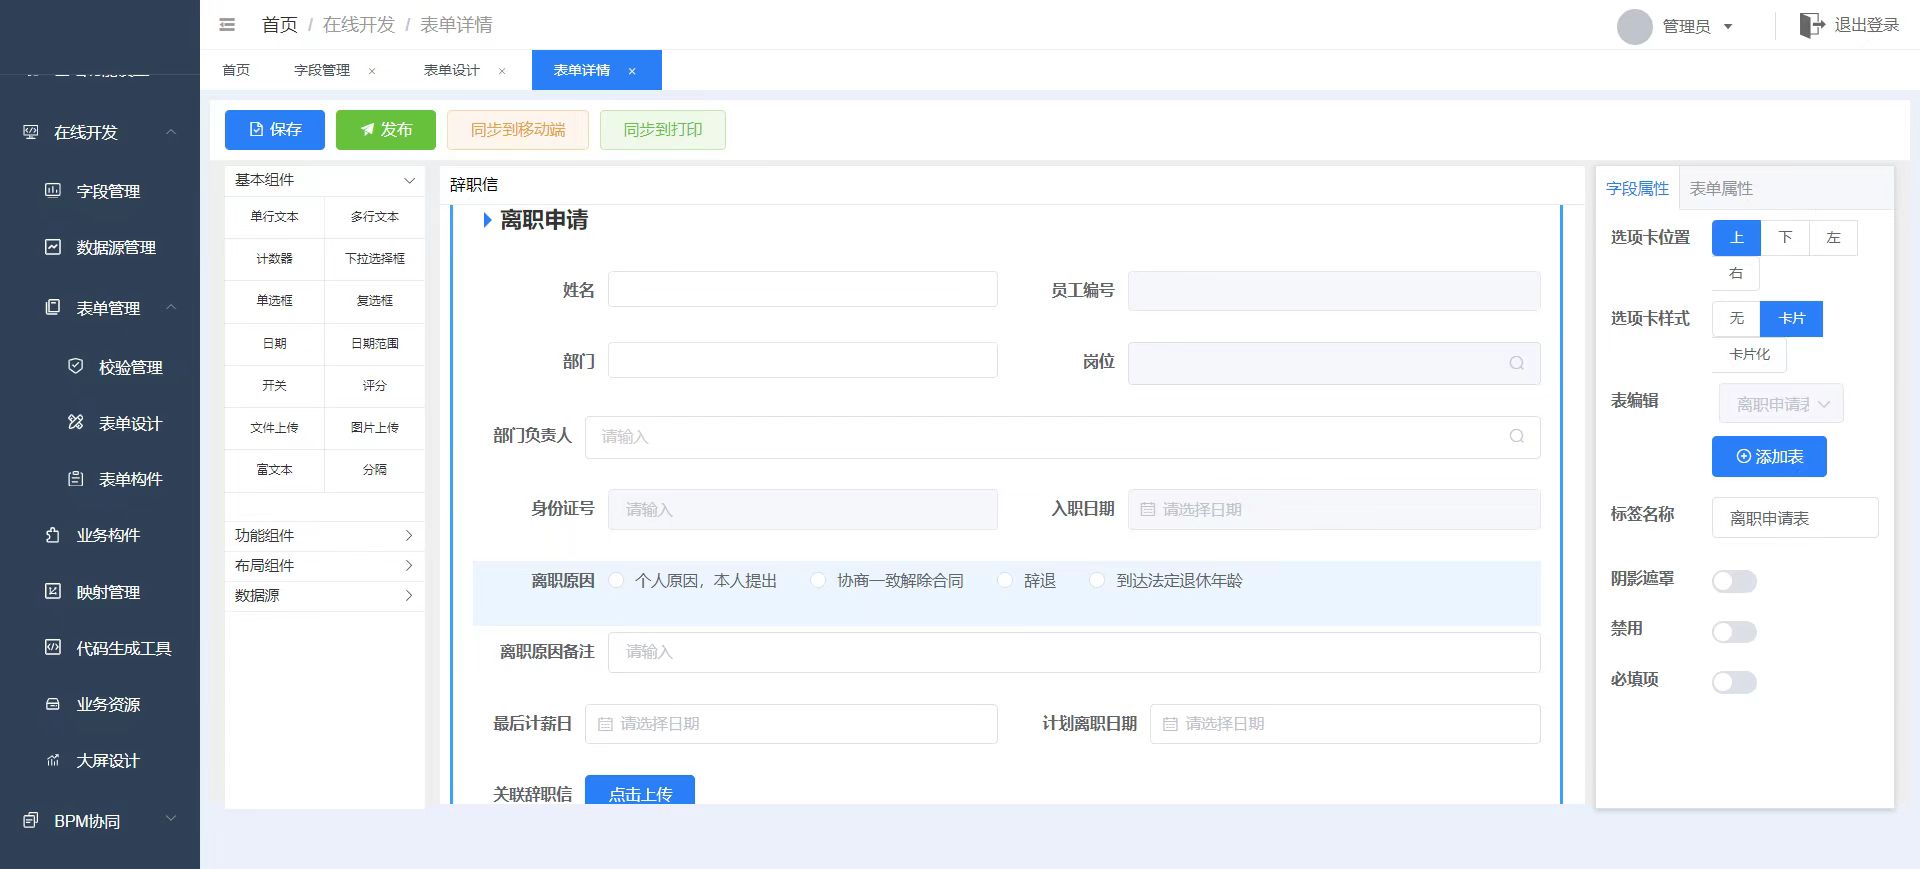Click the 添加表 button
Screen dimensions: 1920x869
(1769, 457)
